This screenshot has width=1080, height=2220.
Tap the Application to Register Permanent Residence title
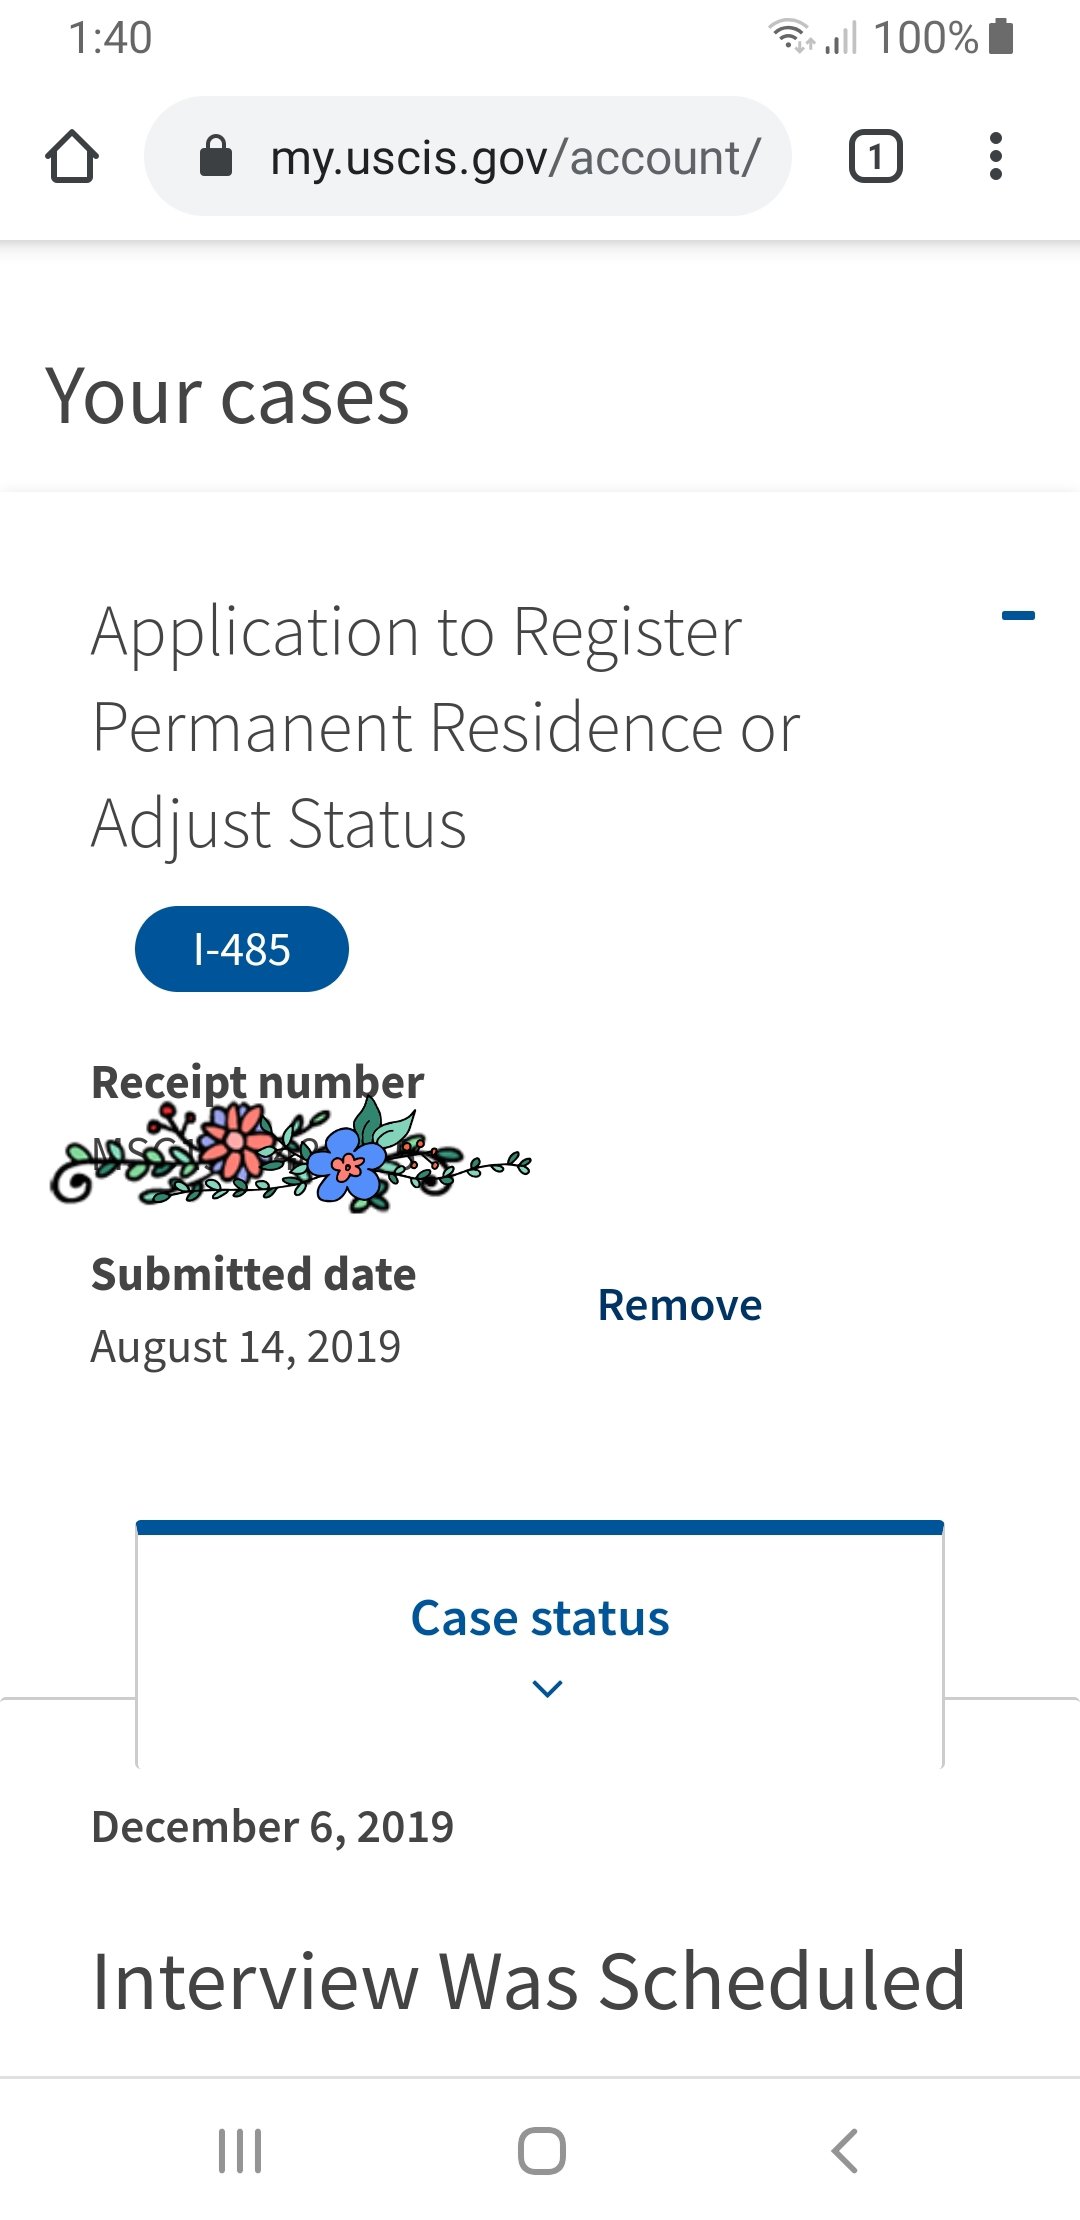[x=446, y=728]
